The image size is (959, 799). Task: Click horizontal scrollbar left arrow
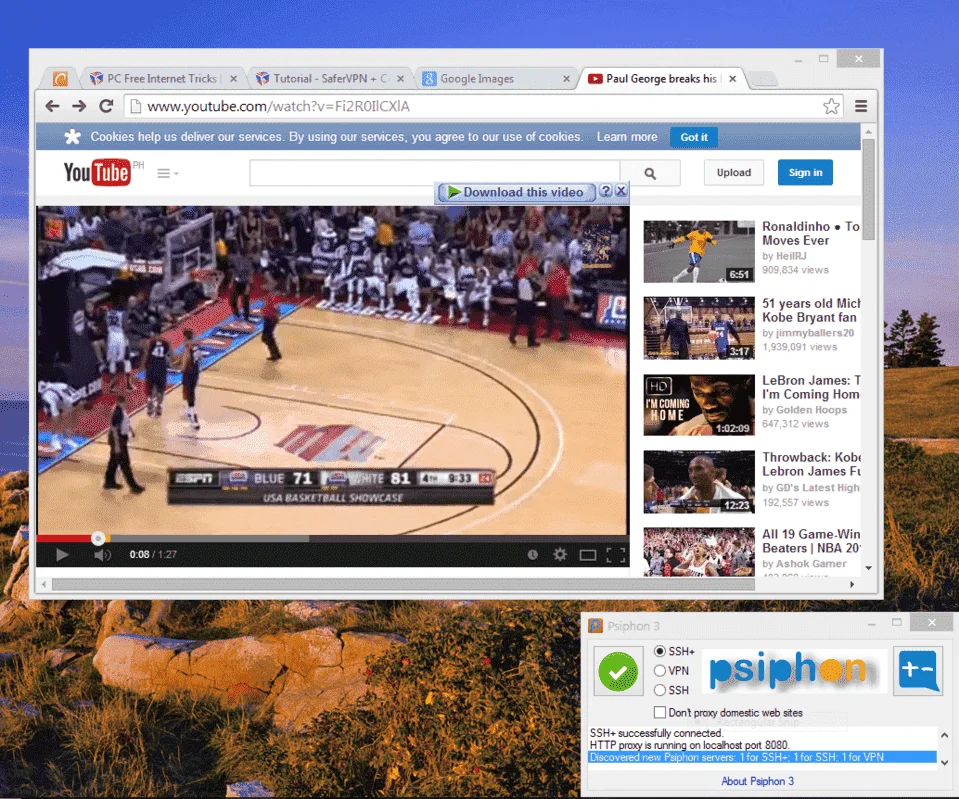(x=43, y=584)
